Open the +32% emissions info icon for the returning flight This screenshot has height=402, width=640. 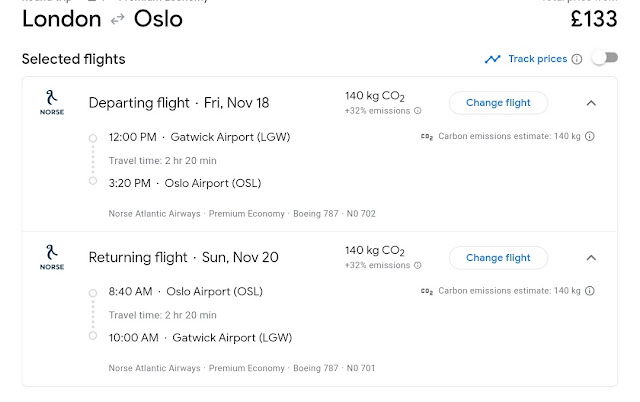tap(418, 265)
